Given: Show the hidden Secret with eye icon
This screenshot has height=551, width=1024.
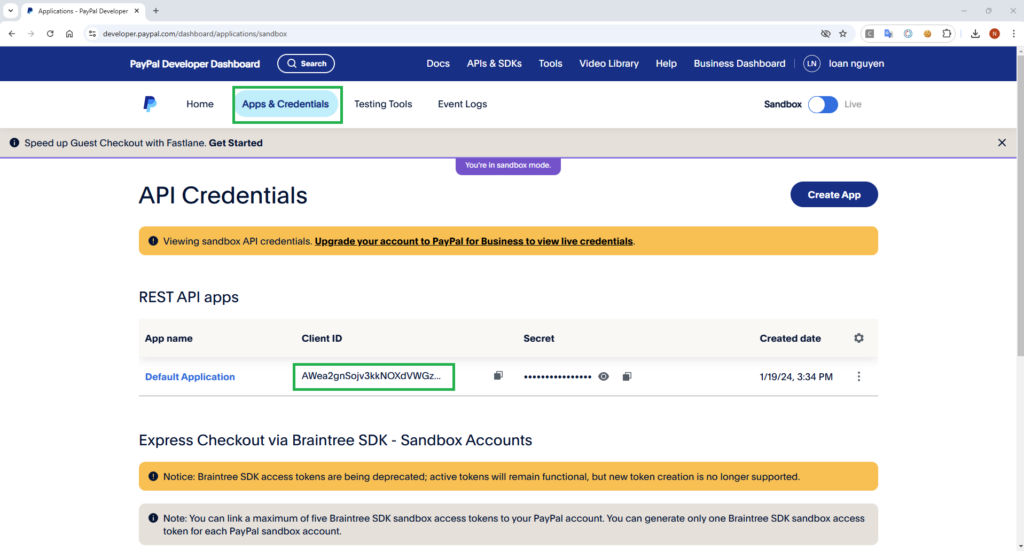Looking at the screenshot, I should (x=603, y=376).
